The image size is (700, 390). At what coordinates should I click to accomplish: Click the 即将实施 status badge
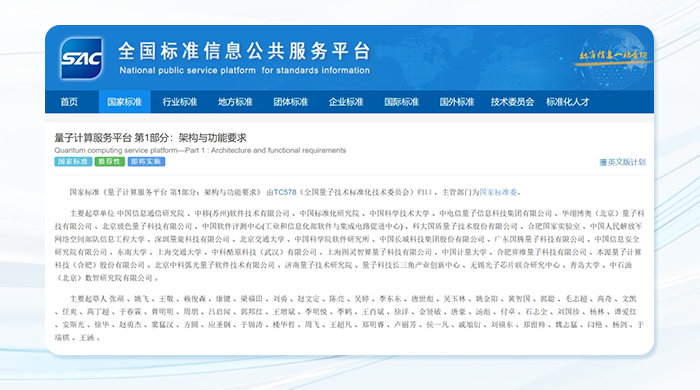[146, 162]
